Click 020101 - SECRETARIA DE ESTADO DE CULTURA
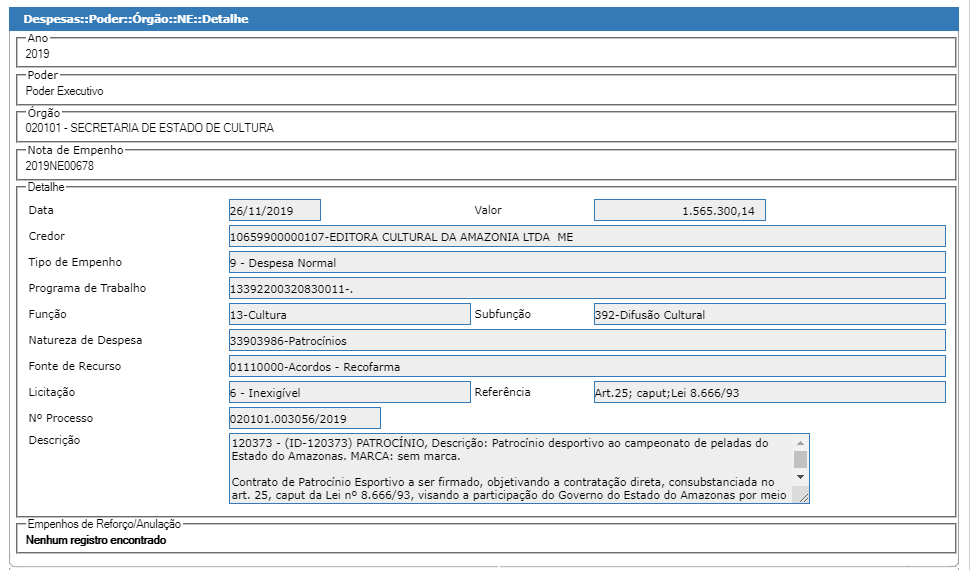Screen dimensions: 970x570 coord(150,128)
